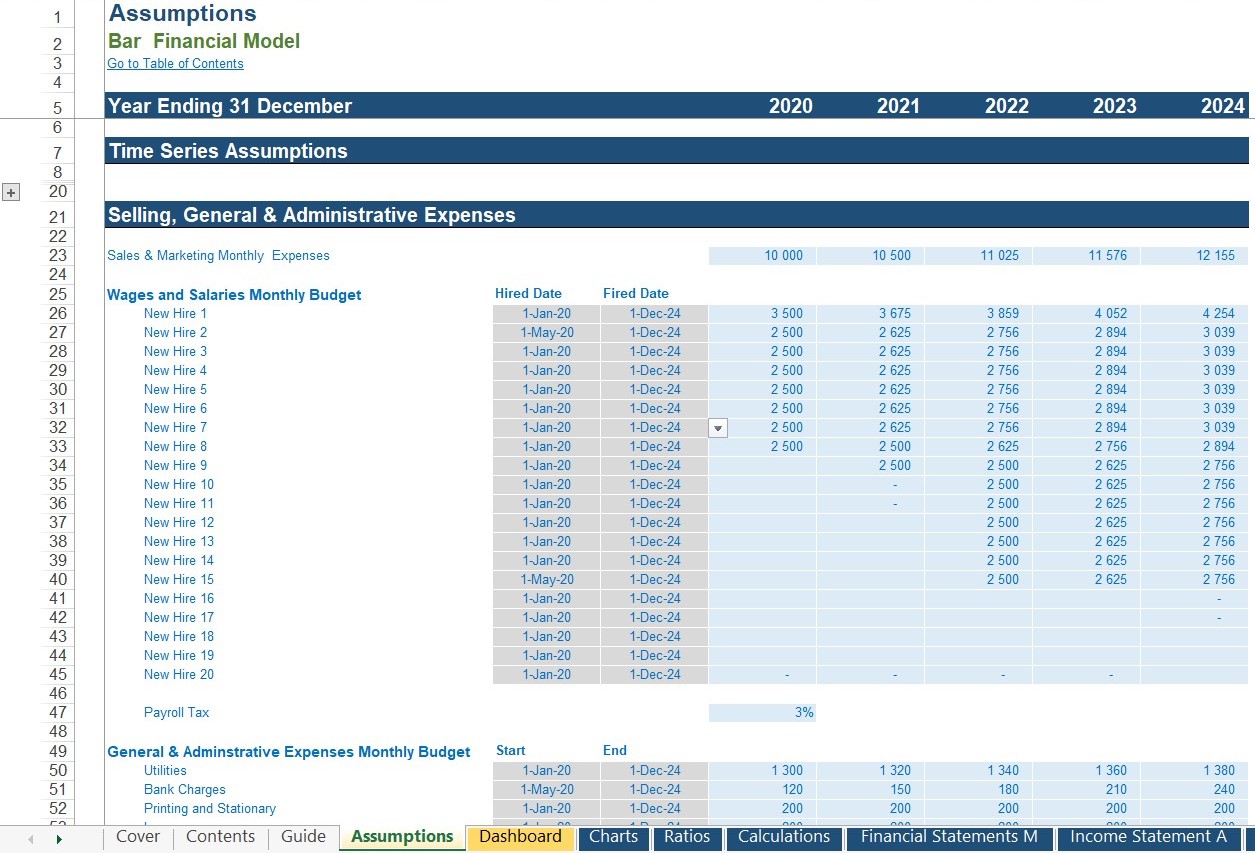Click New Hire 1 fired date cell
The image size is (1255, 853).
[x=654, y=314]
